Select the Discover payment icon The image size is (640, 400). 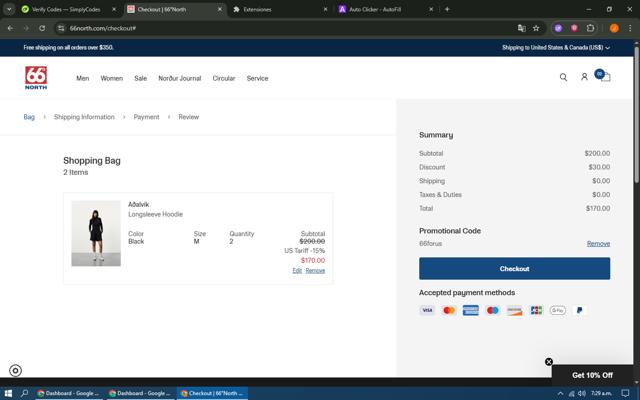point(514,310)
